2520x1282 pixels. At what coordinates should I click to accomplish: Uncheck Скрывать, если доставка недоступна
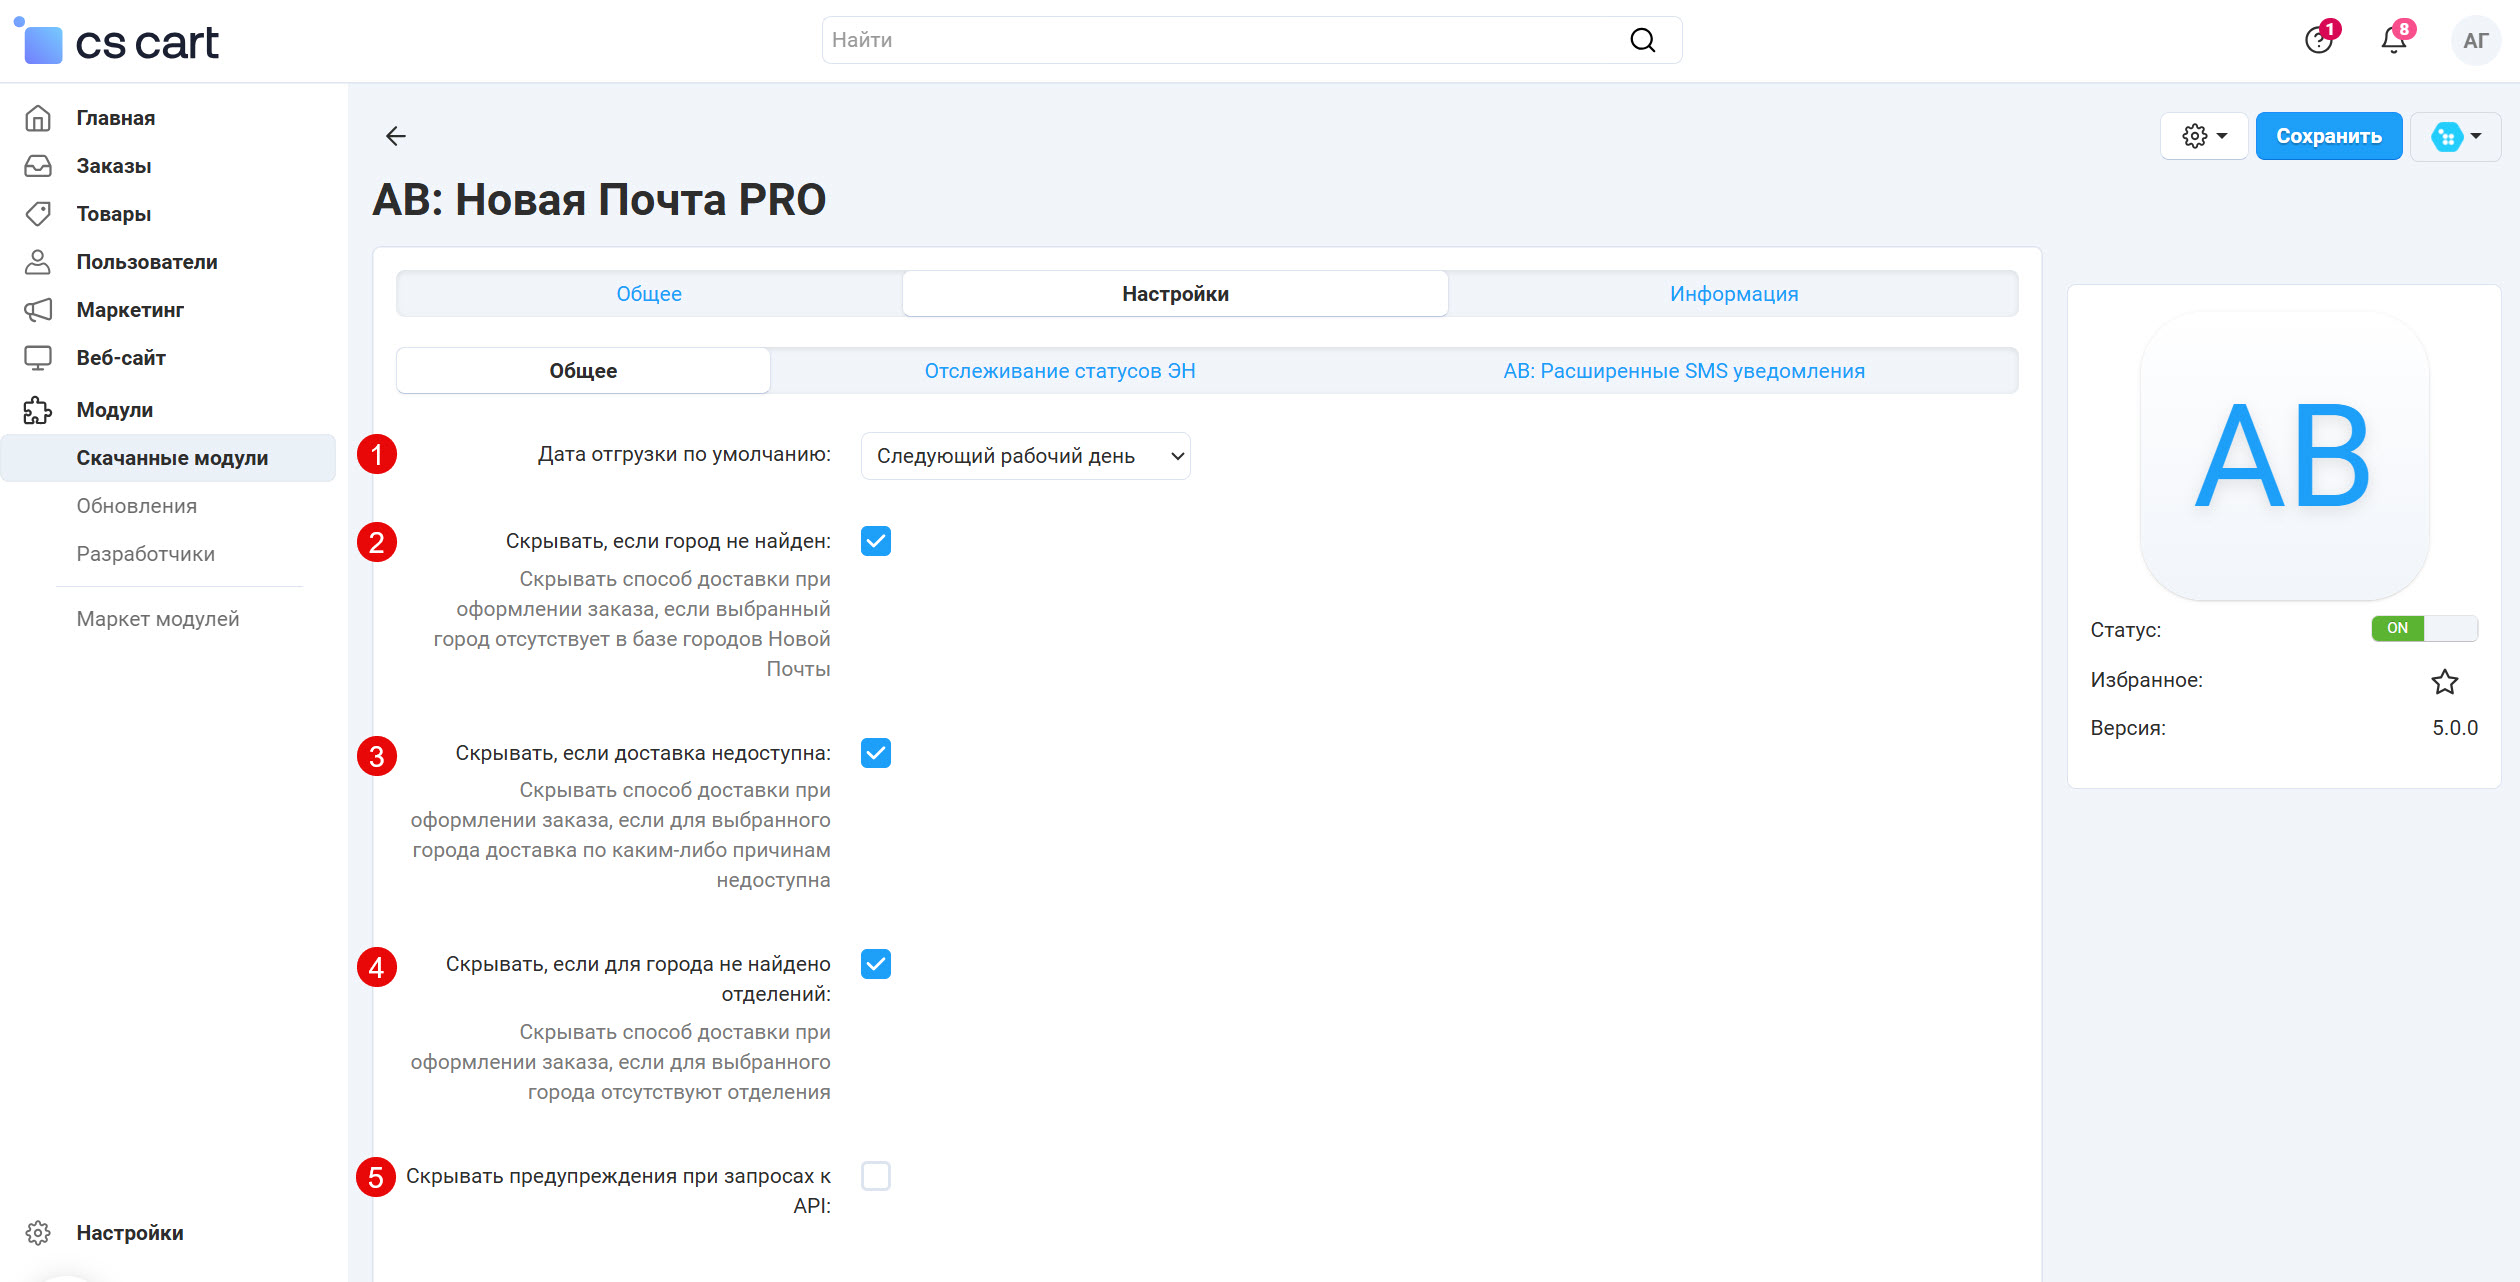pyautogui.click(x=875, y=753)
